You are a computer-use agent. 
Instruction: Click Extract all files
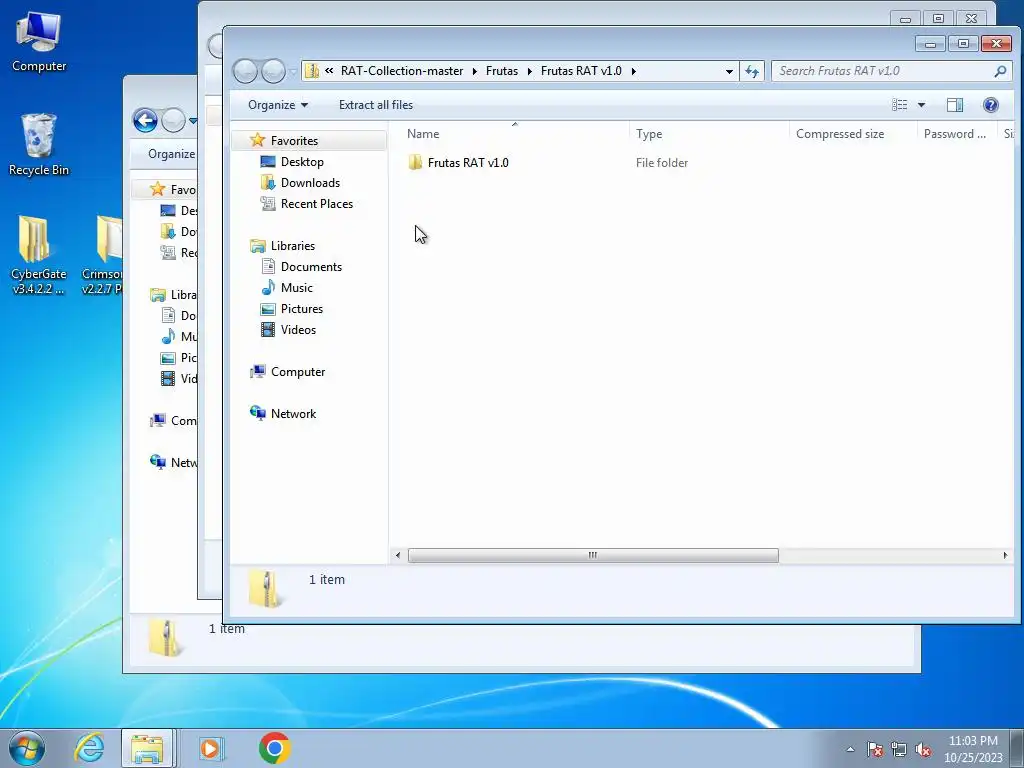coord(376,105)
